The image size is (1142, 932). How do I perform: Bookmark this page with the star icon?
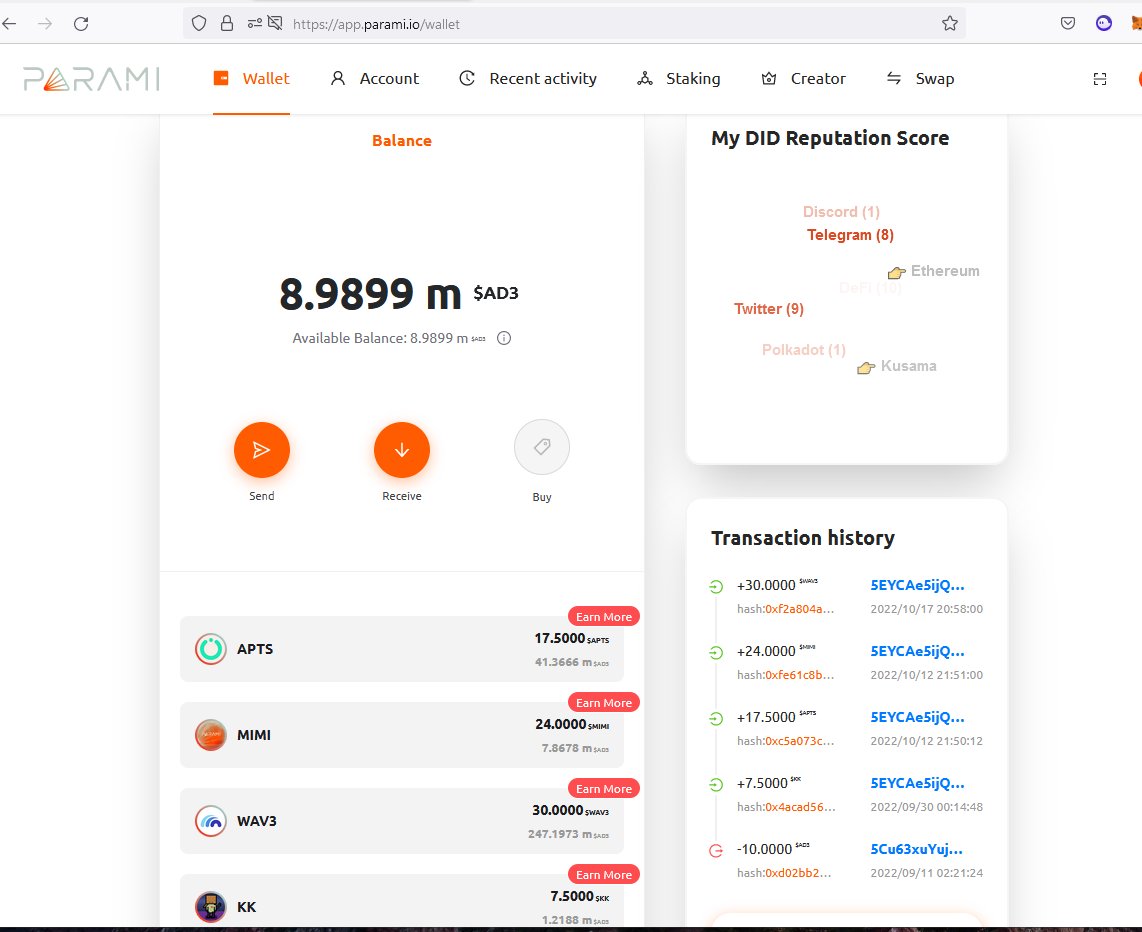point(950,23)
